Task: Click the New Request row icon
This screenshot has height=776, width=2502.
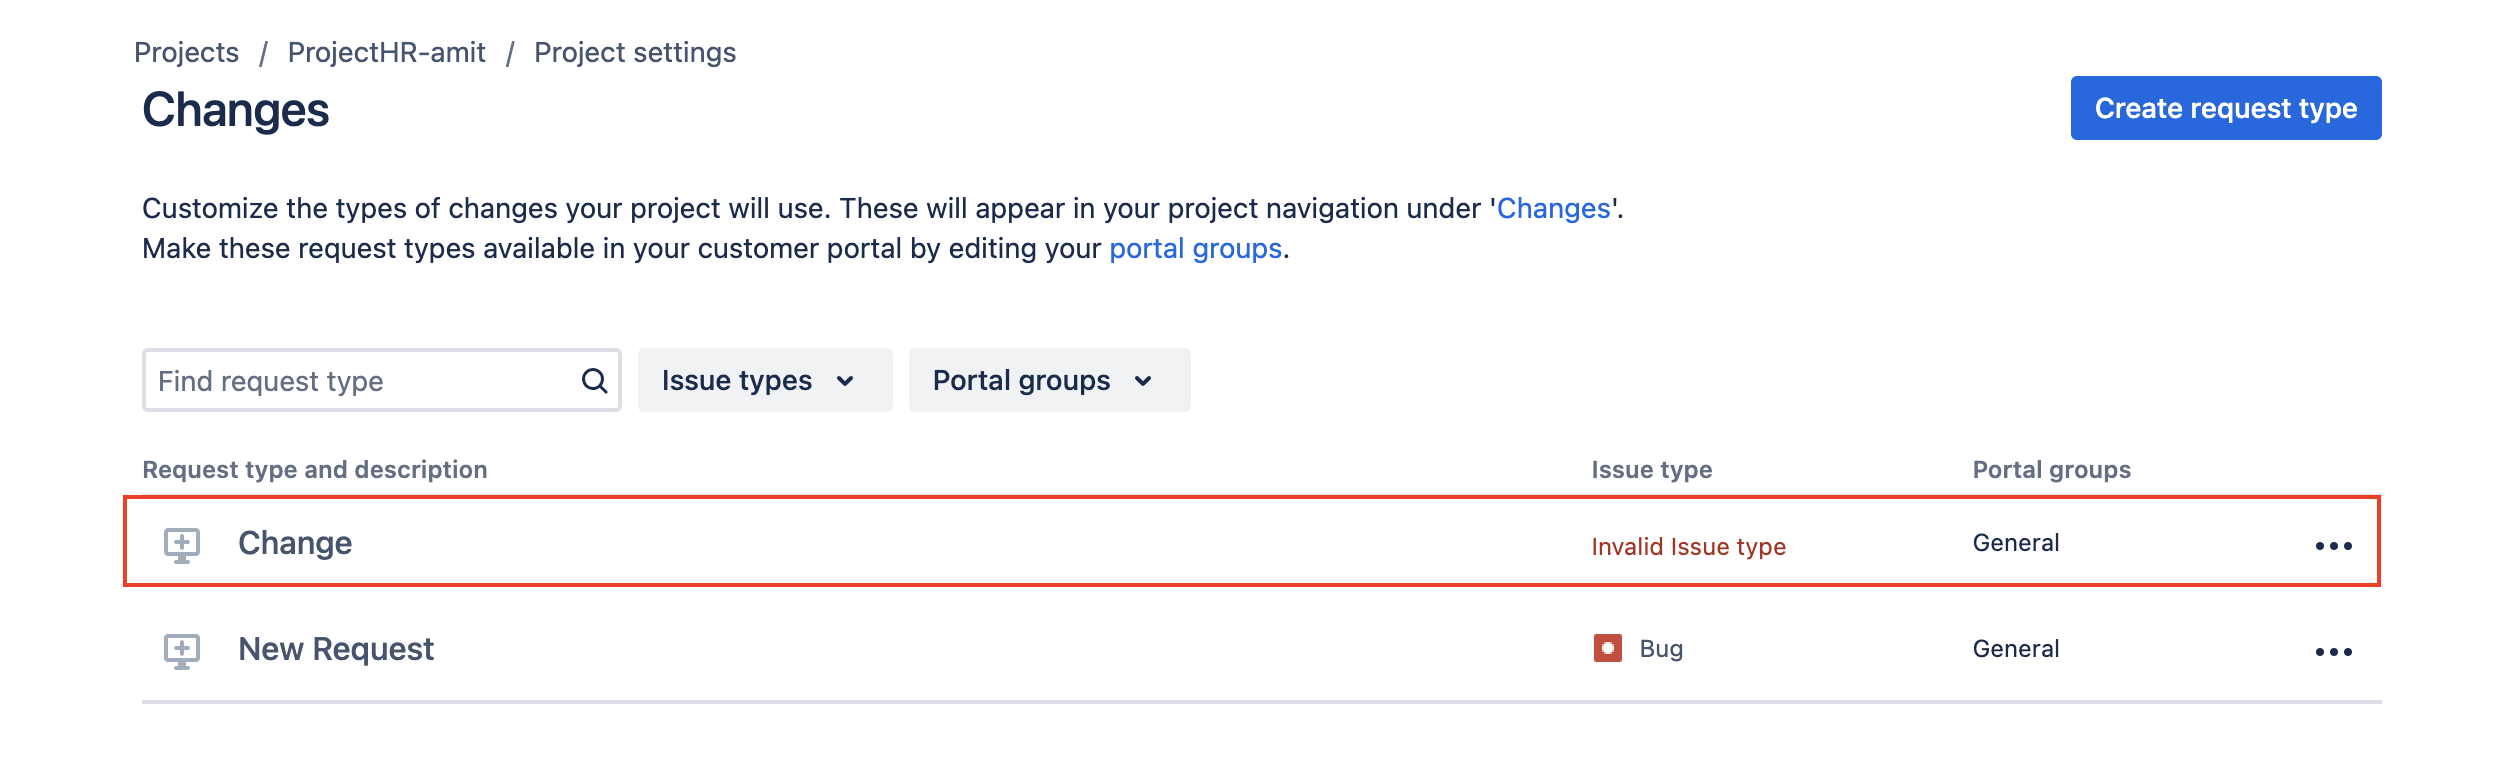Action: click(x=182, y=651)
